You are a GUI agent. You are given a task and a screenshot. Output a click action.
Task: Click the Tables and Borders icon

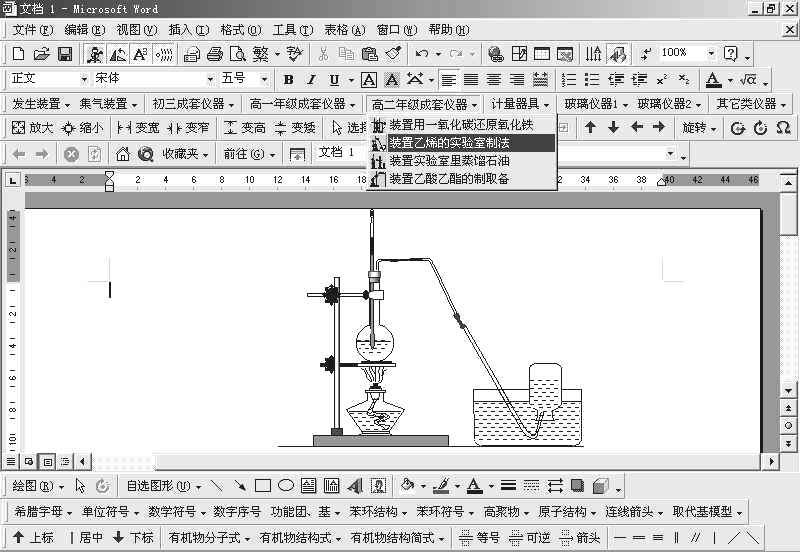[x=519, y=54]
